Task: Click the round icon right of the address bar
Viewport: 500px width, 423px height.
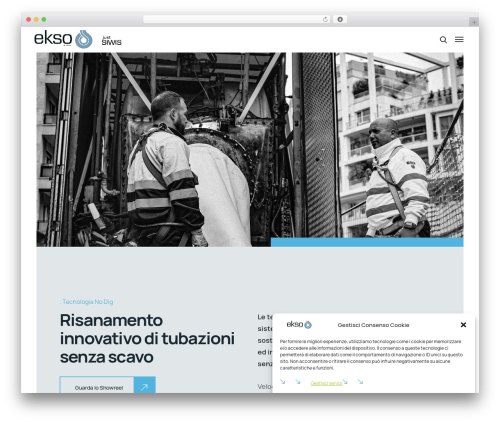Action: point(340,20)
